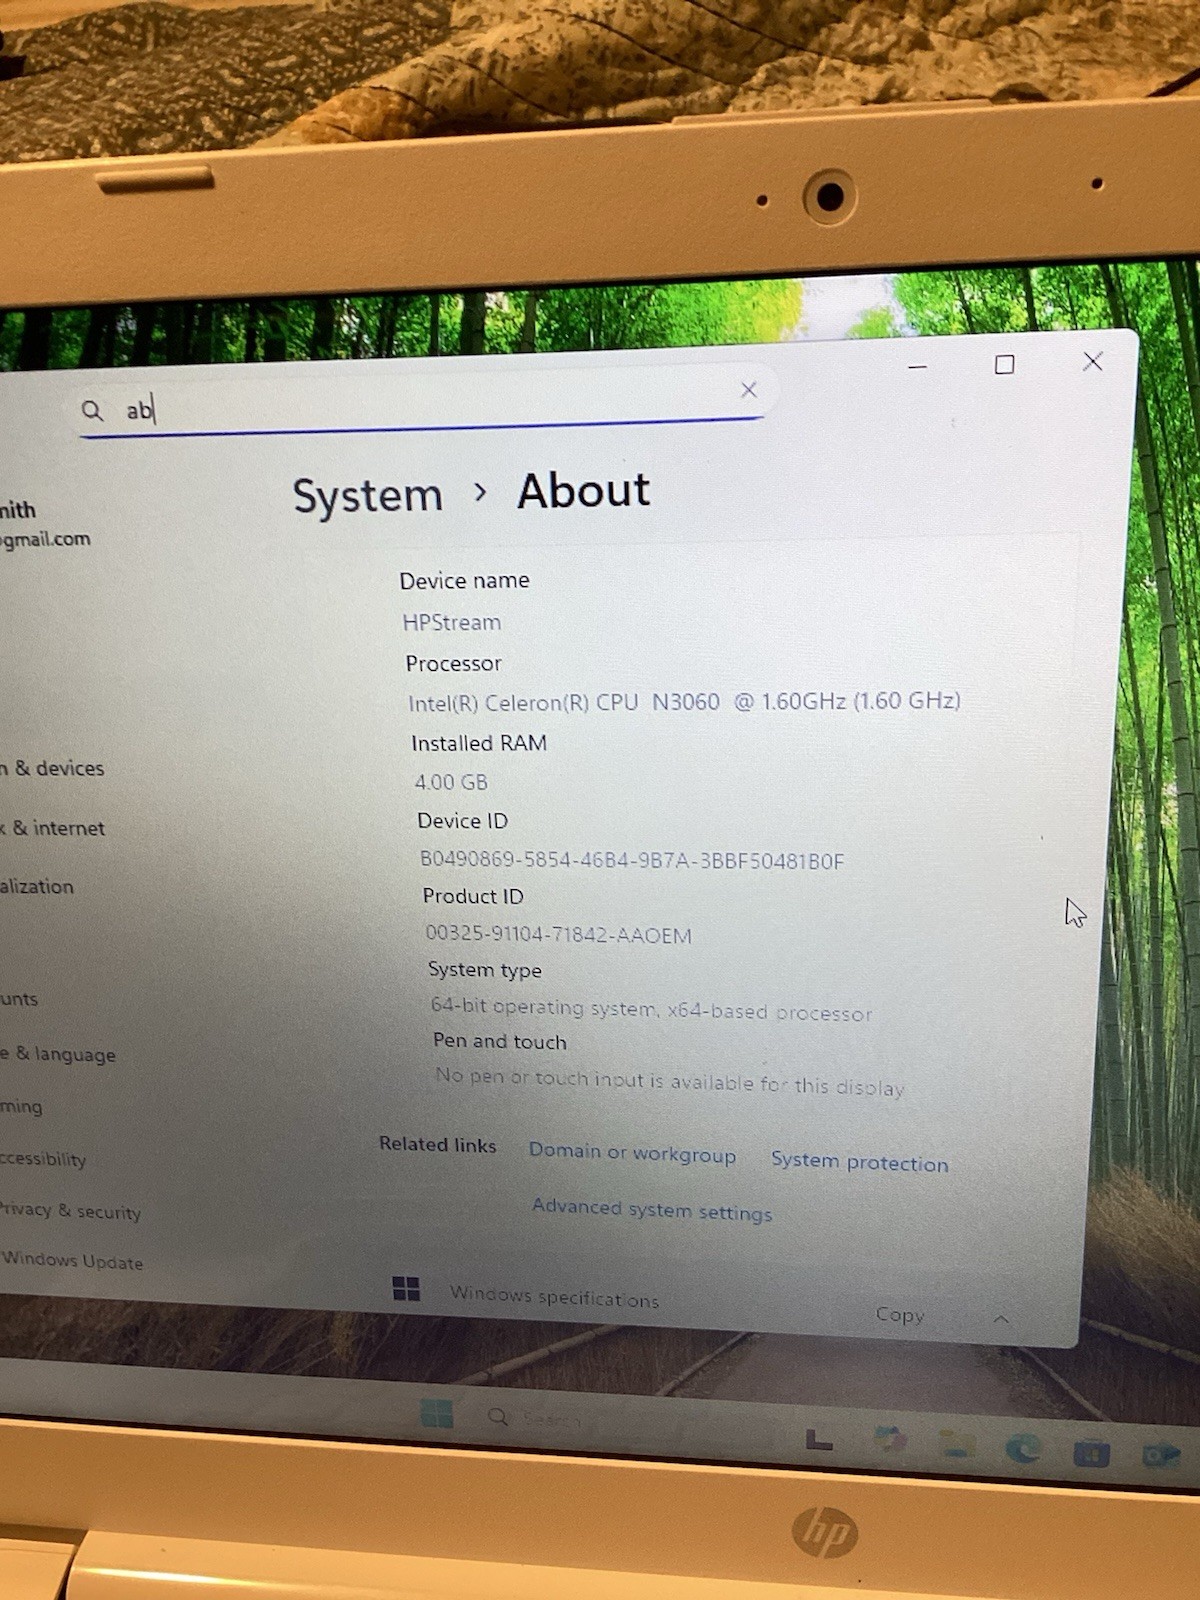The image size is (1200, 1600).
Task: Clear the settings search box text
Action: point(748,390)
